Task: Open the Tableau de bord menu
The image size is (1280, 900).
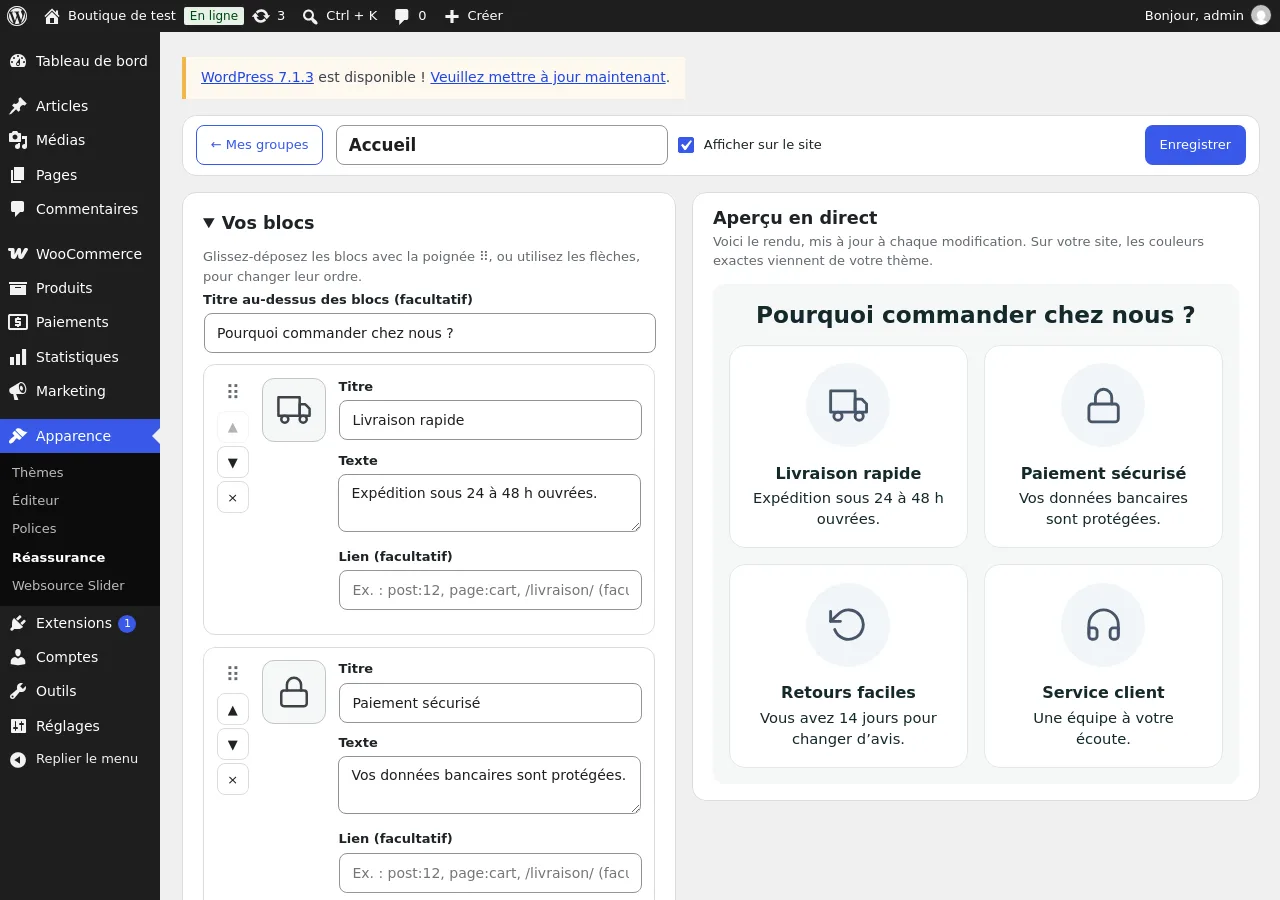Action: (80, 61)
